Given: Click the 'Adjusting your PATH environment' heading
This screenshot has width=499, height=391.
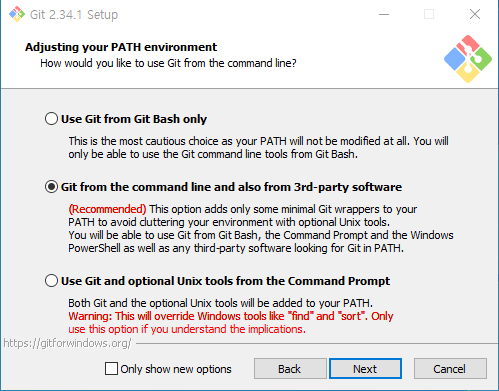Looking at the screenshot, I should coord(121,47).
